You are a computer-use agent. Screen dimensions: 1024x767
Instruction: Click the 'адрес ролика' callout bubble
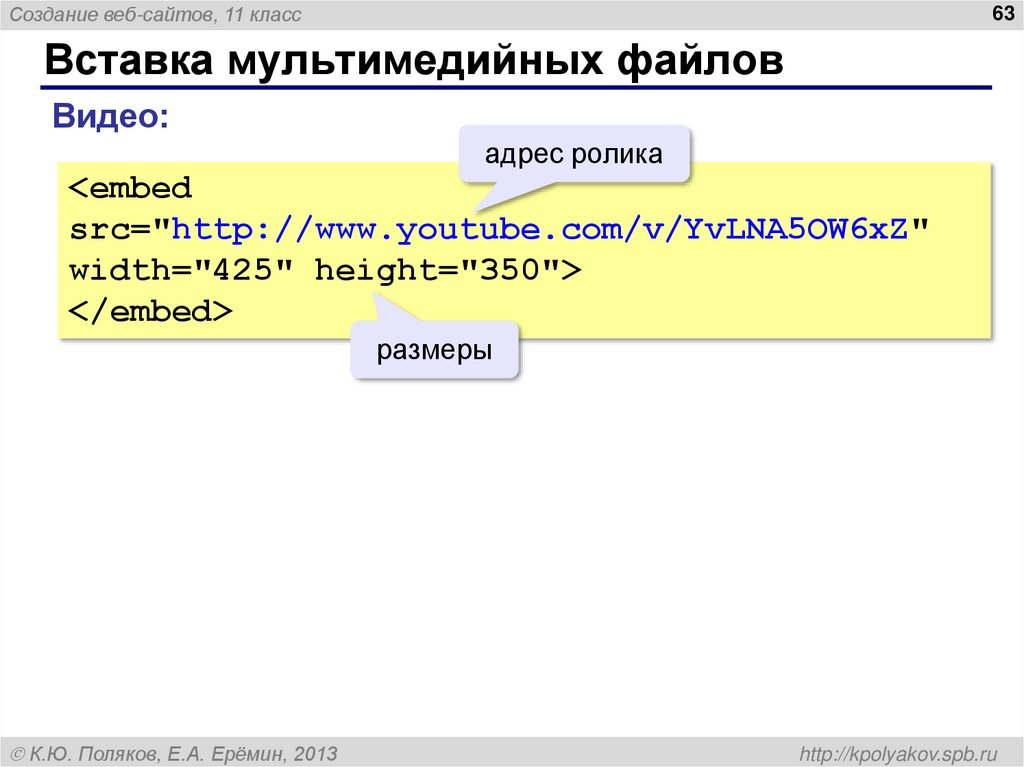click(574, 153)
